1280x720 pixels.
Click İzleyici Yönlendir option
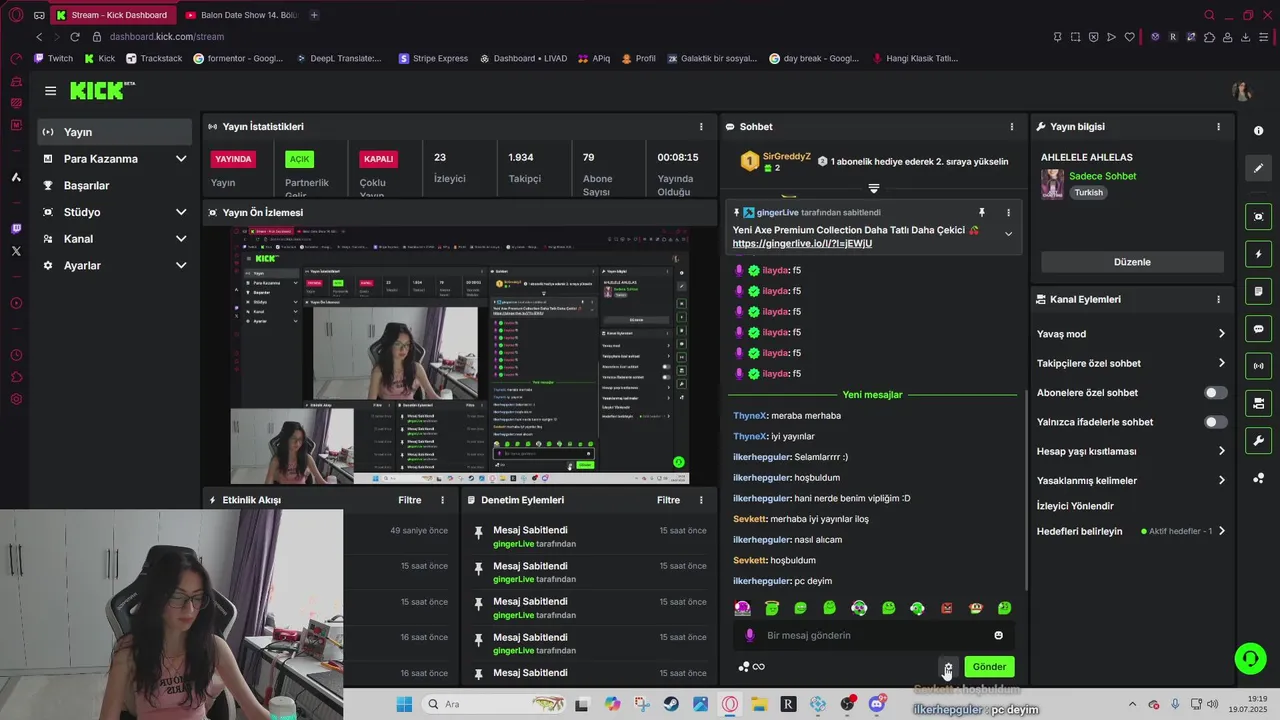point(1075,506)
